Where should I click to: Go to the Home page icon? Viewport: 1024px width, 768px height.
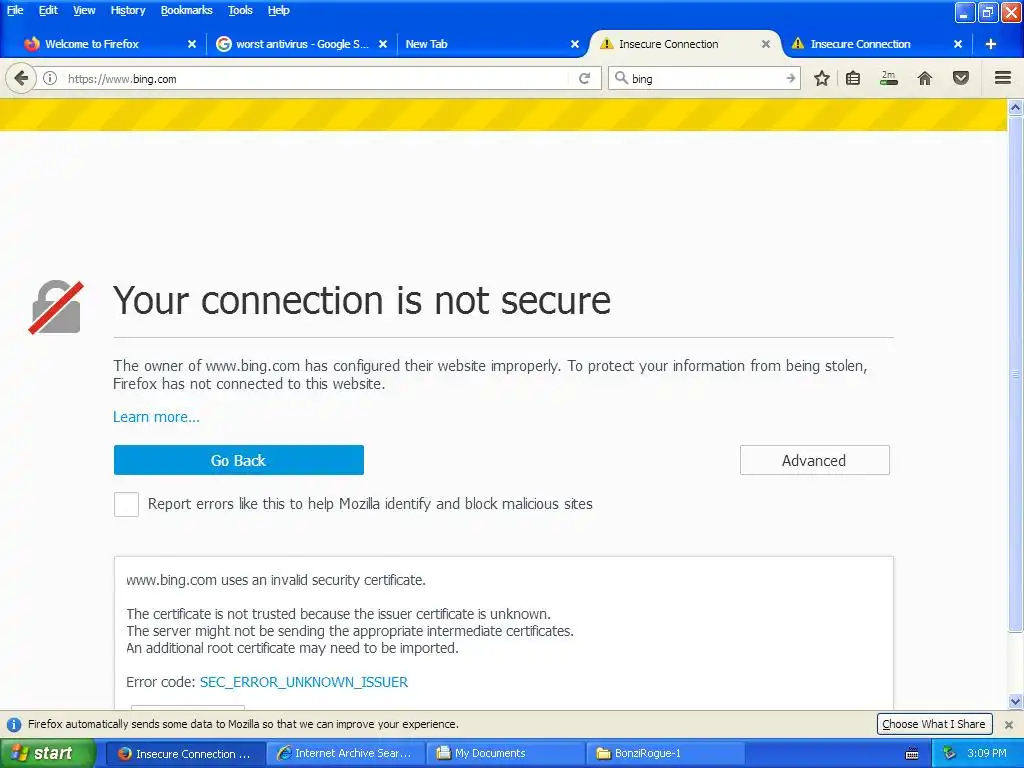coord(925,78)
